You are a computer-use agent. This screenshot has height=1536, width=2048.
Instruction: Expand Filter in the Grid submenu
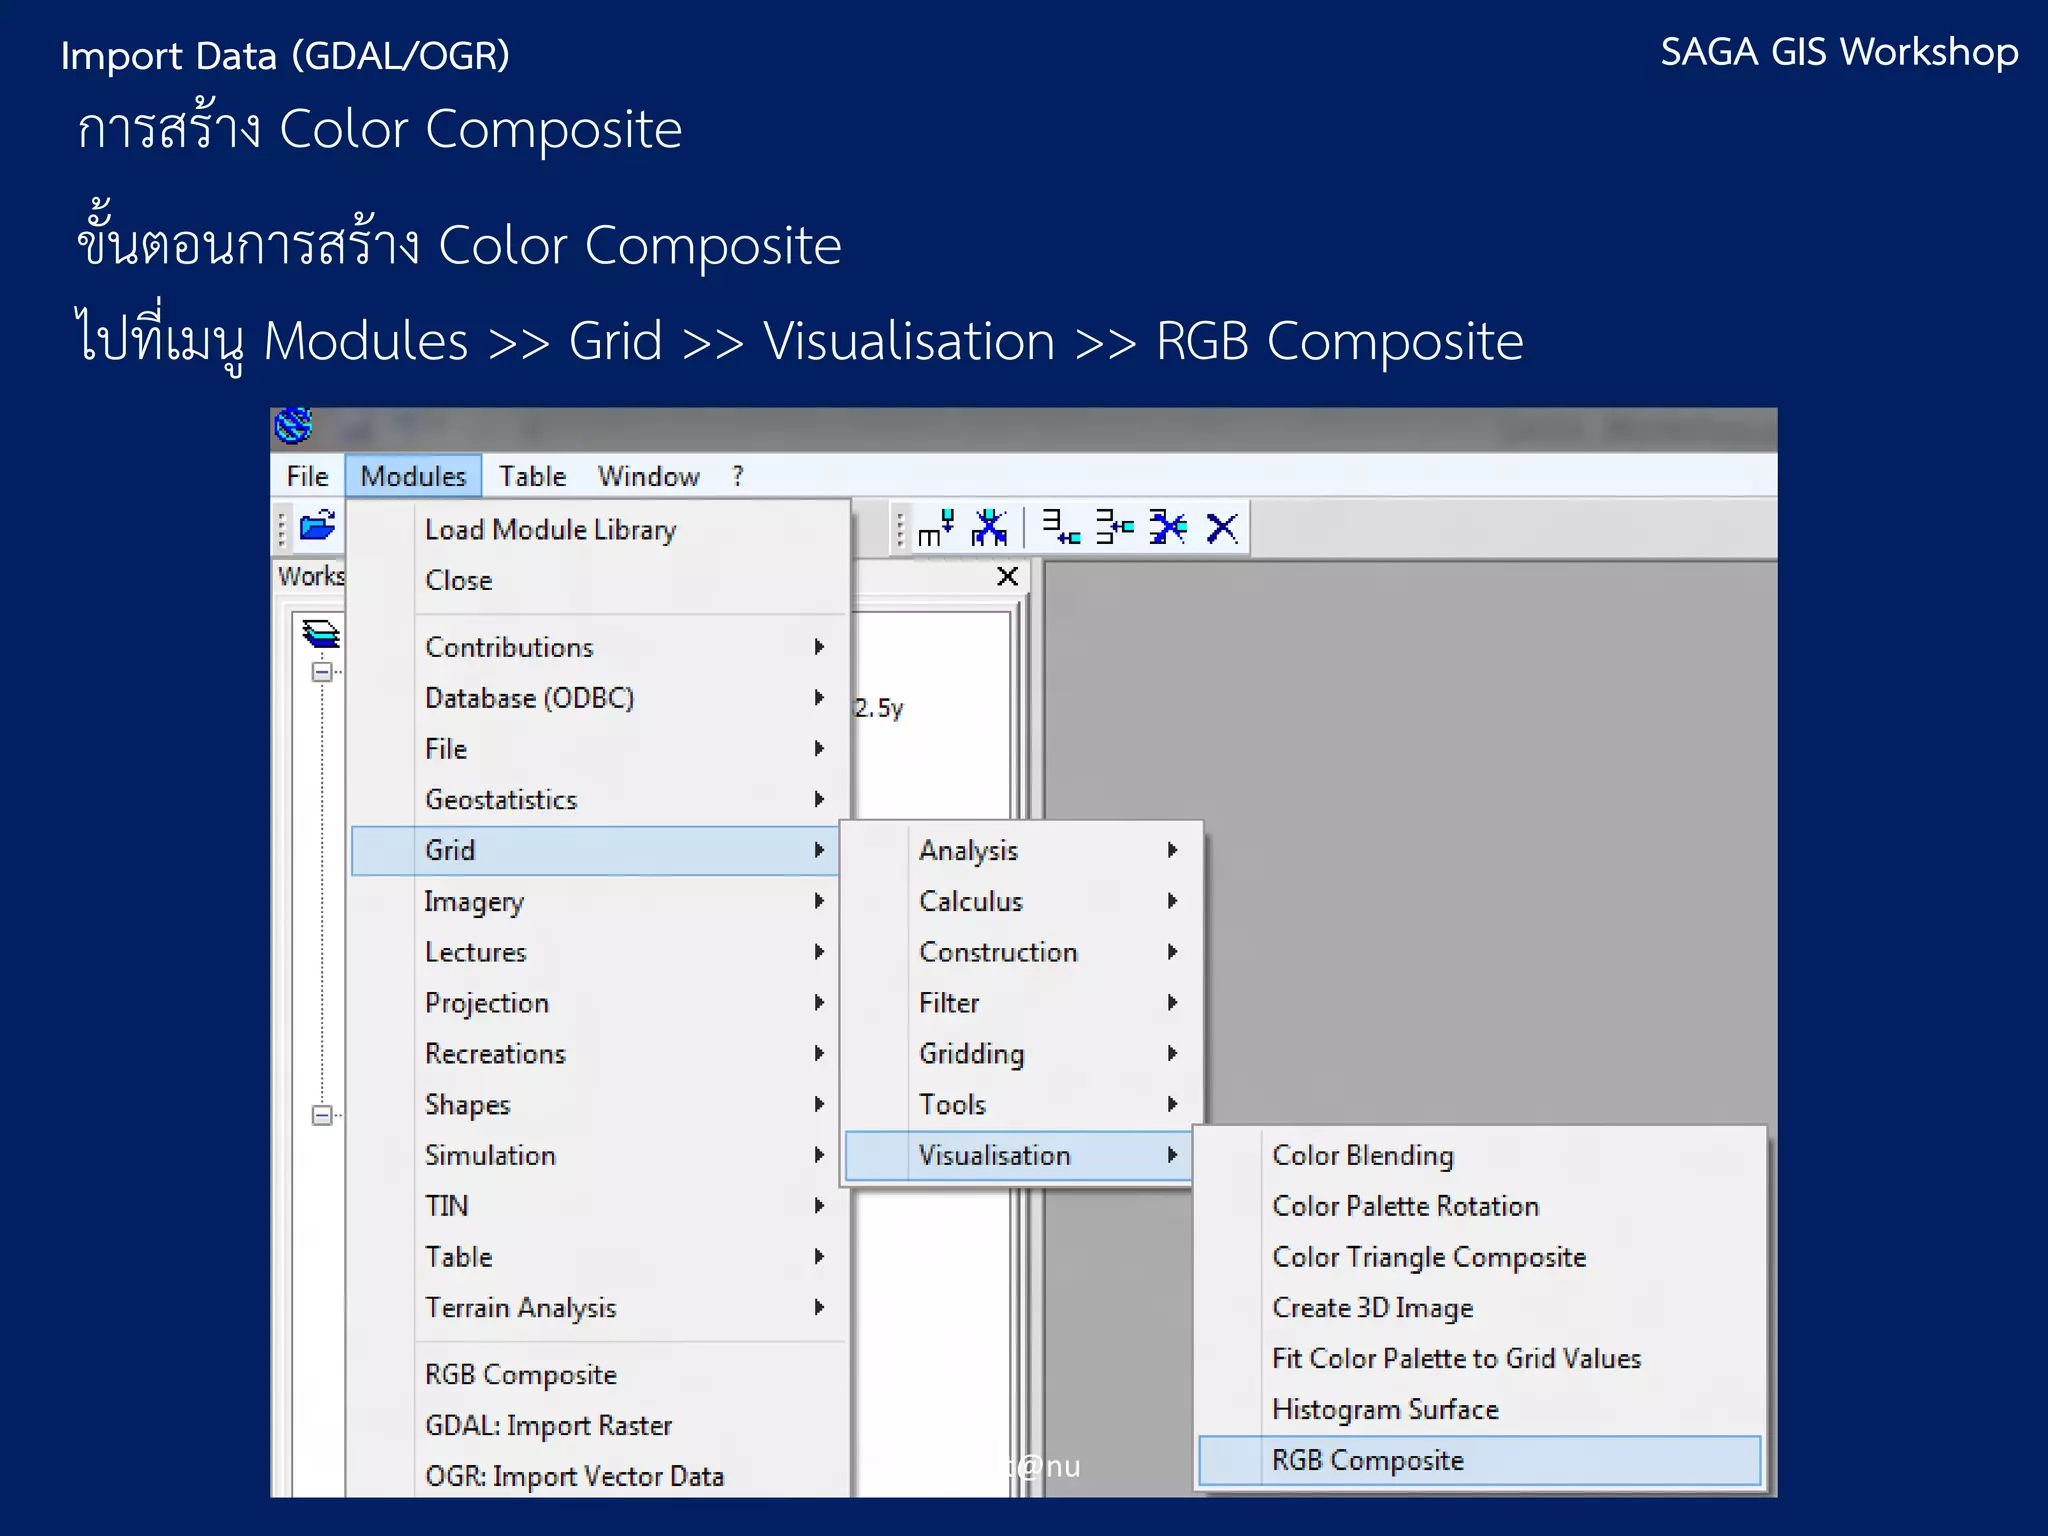click(x=1020, y=1003)
